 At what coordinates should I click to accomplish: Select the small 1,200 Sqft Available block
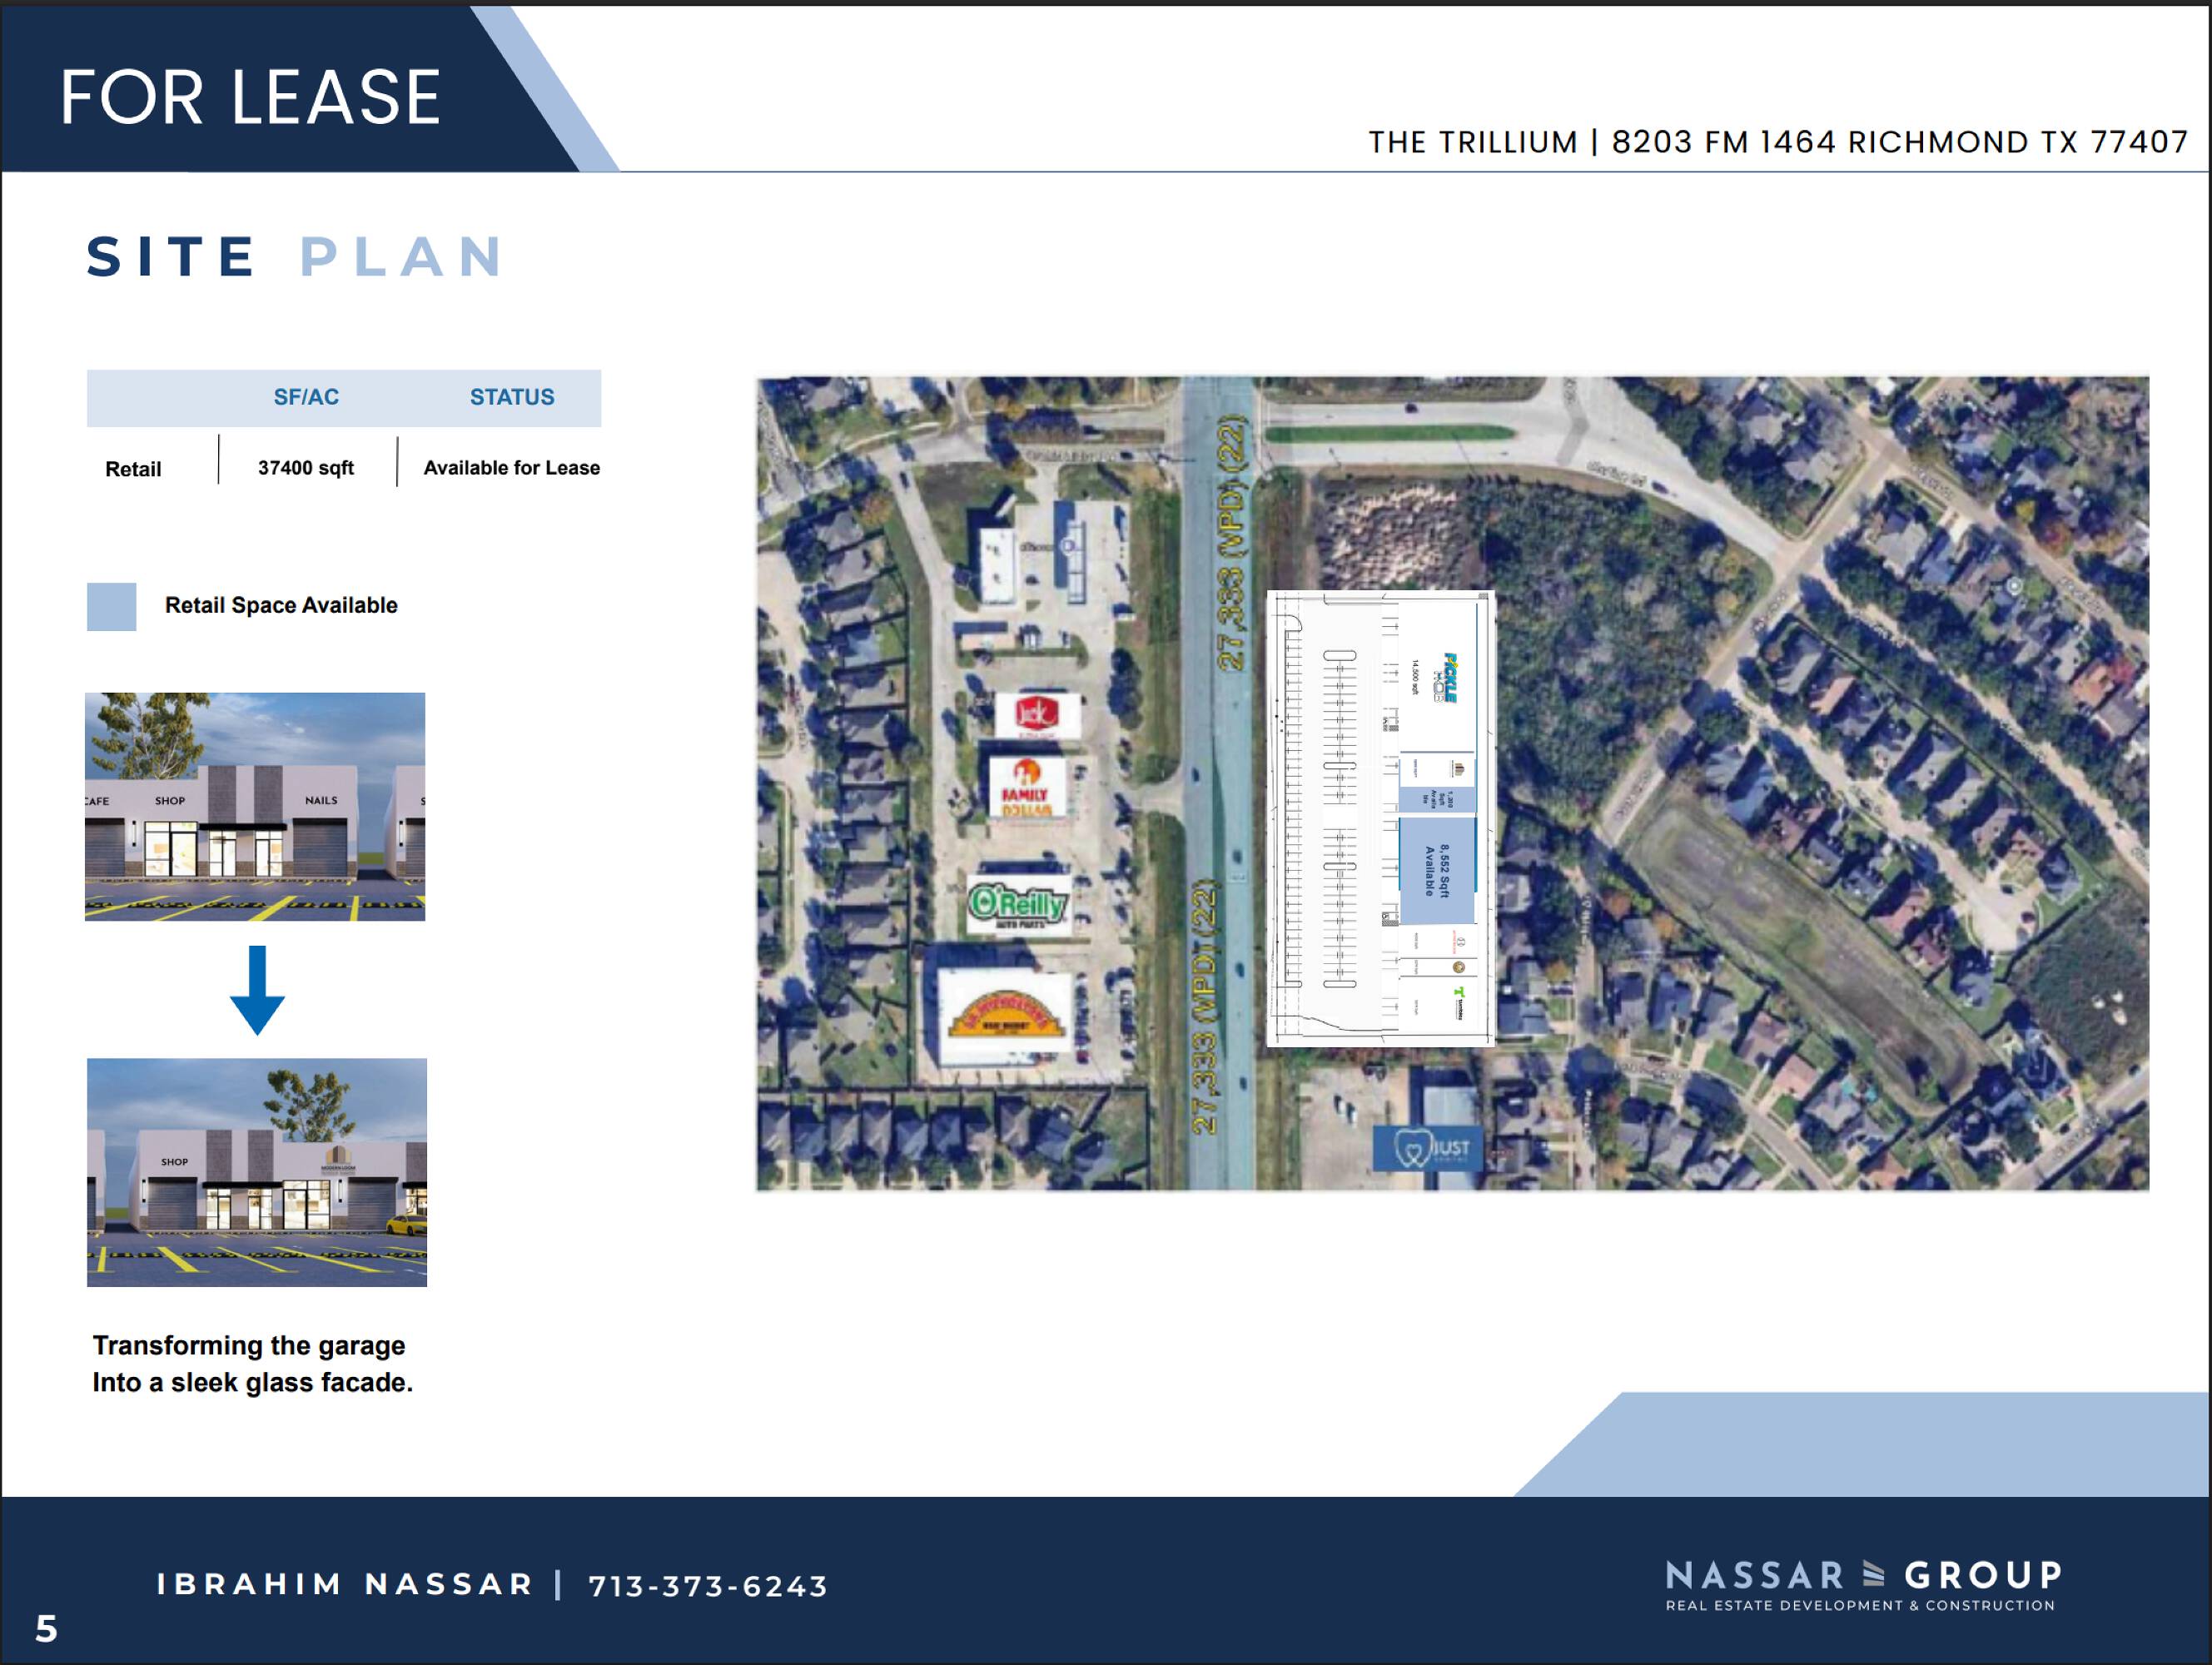1437,799
